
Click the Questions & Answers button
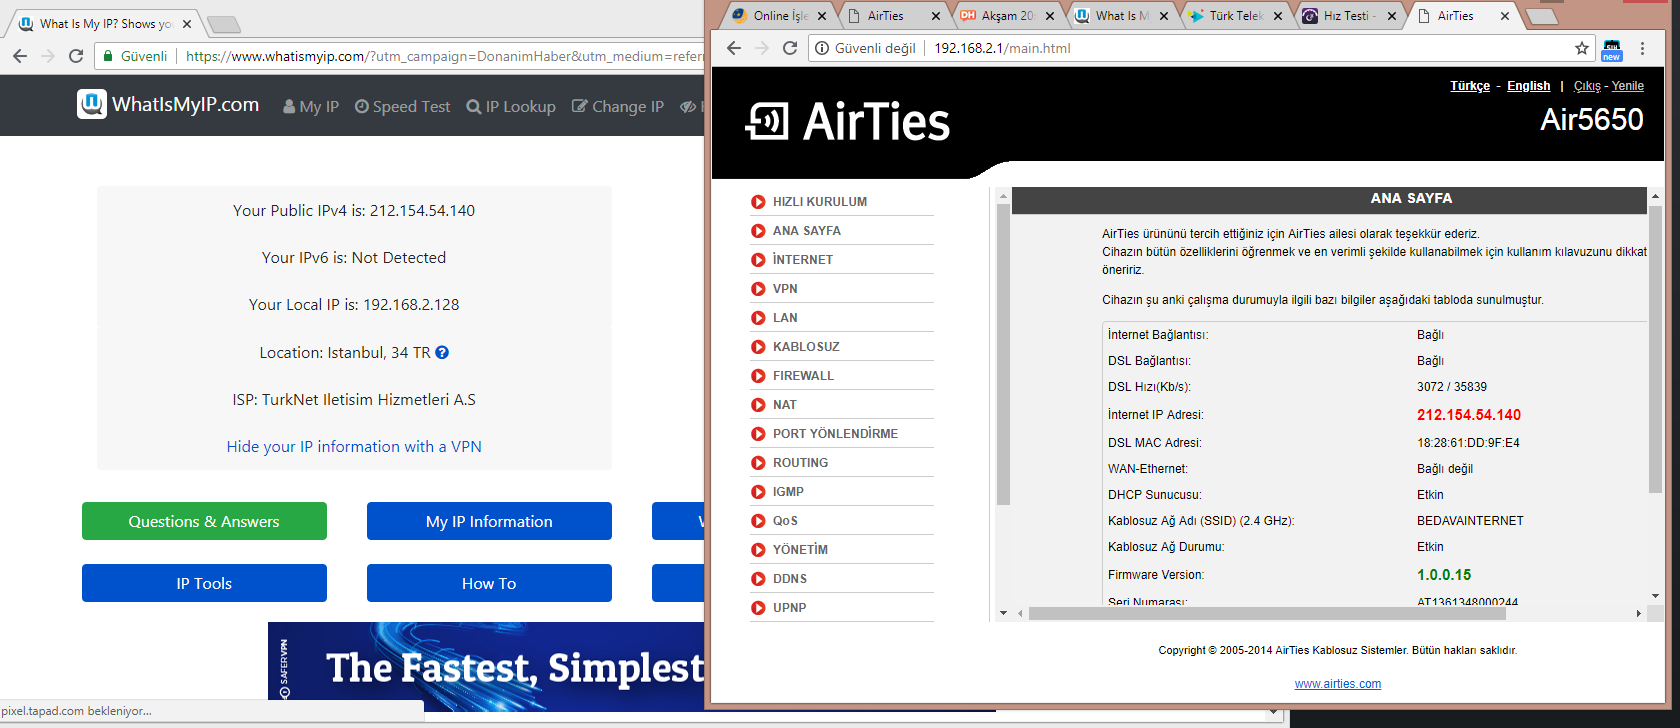204,521
